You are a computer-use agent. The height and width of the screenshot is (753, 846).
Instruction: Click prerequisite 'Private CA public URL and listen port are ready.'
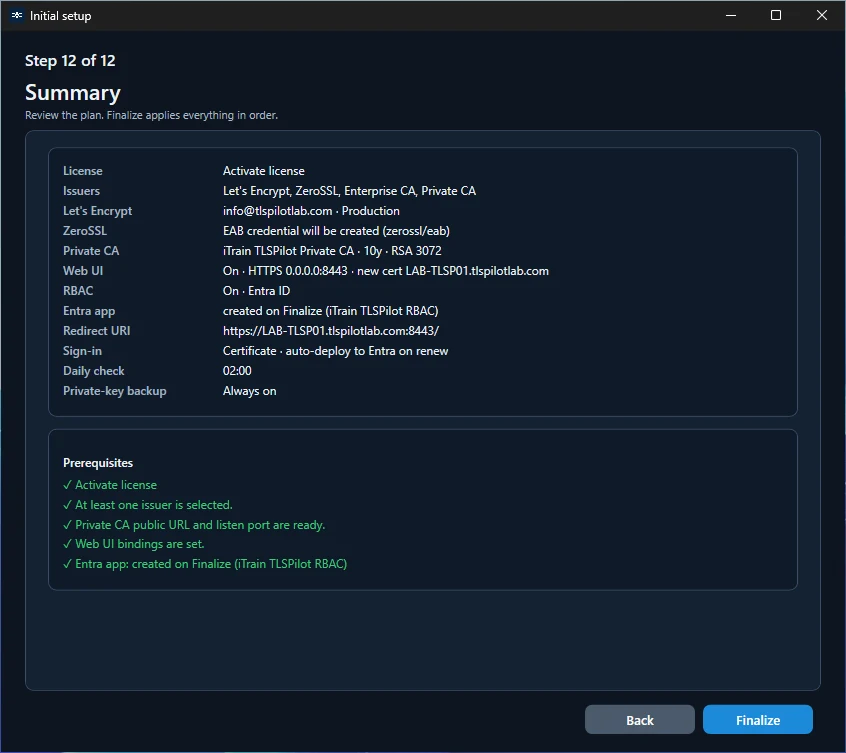(x=194, y=525)
